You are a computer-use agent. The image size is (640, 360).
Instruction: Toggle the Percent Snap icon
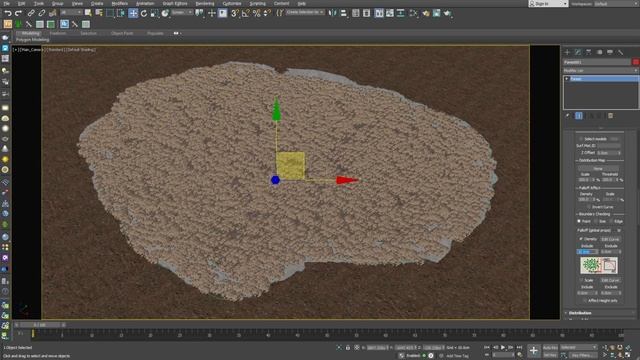click(x=256, y=13)
